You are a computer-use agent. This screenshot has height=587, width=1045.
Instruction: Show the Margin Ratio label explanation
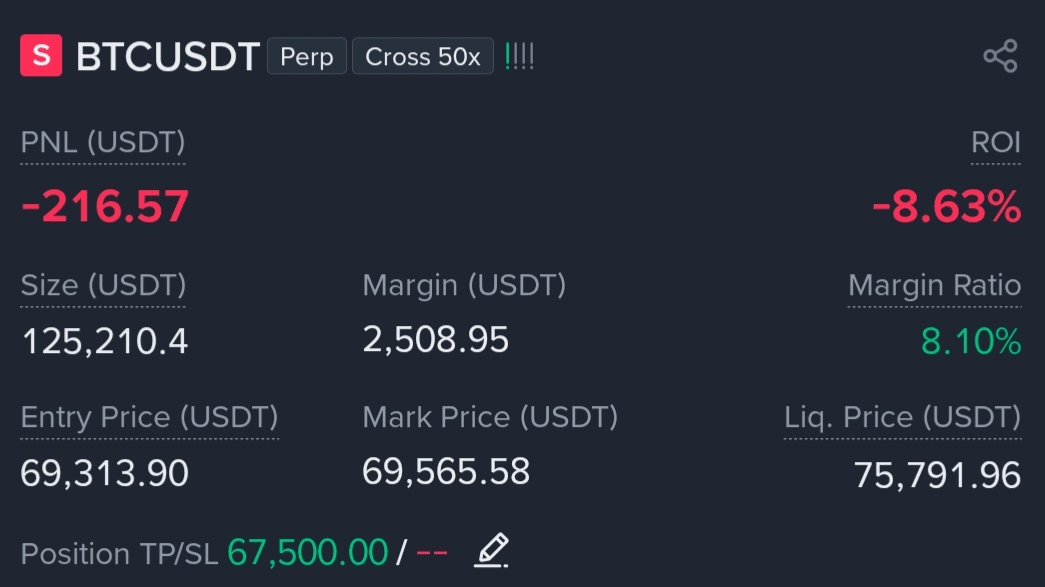pos(934,285)
